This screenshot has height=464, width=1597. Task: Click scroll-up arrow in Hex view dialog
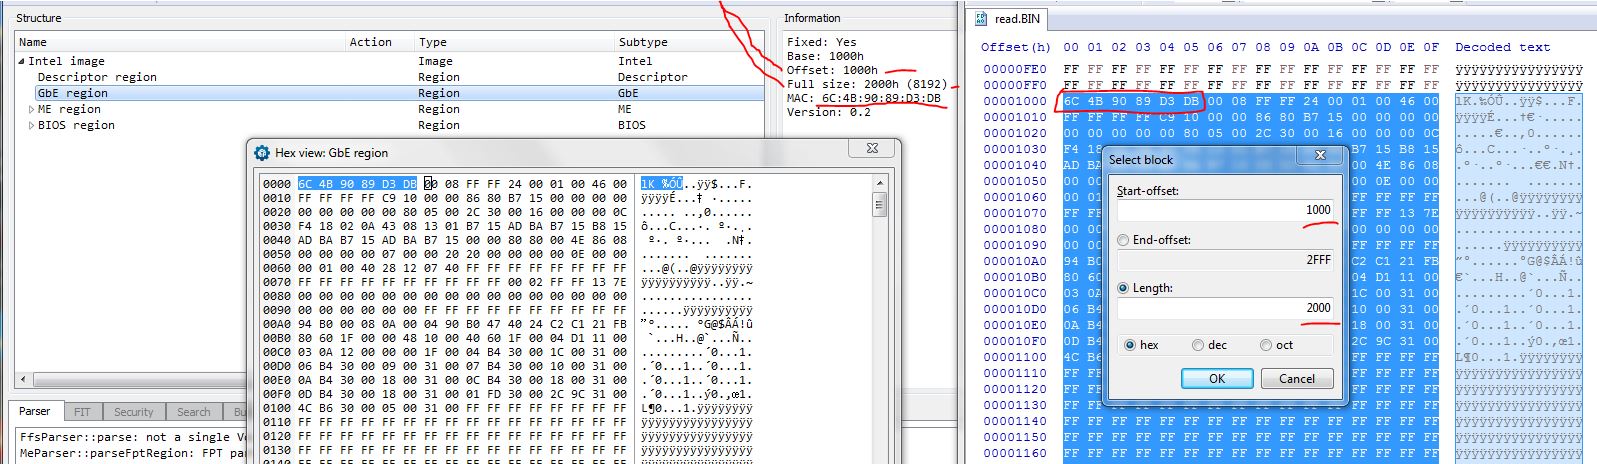pos(880,184)
